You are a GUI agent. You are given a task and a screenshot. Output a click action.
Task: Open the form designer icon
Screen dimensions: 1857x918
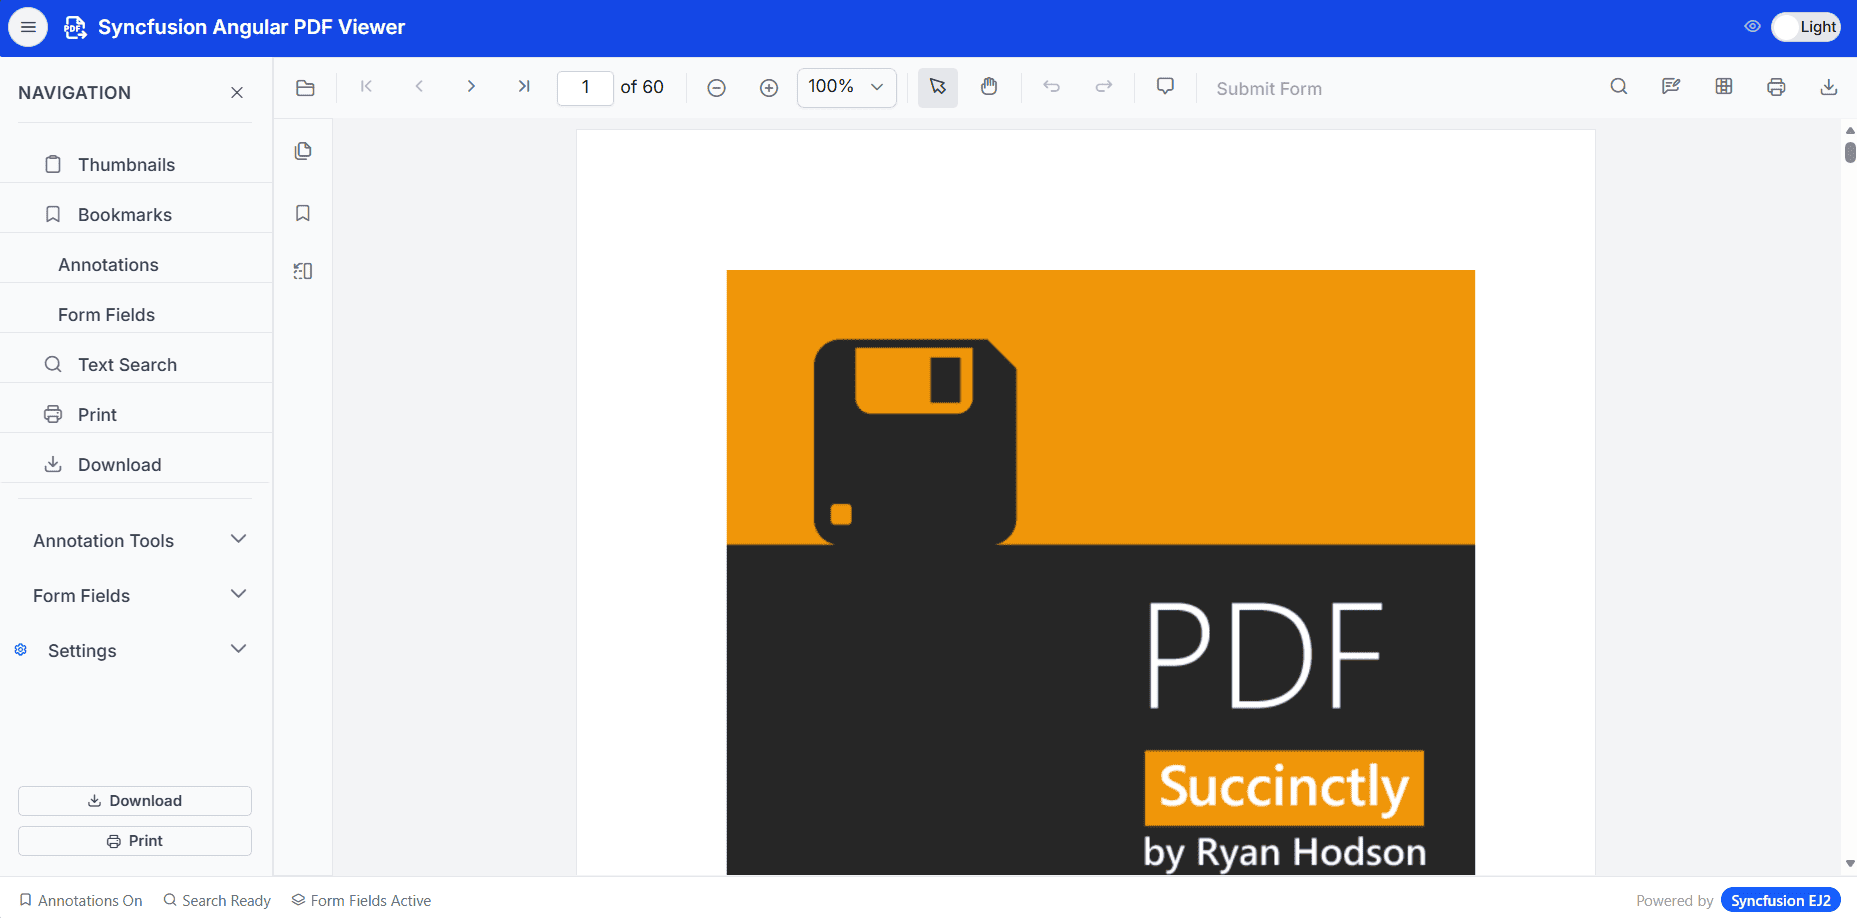[x=1724, y=87]
